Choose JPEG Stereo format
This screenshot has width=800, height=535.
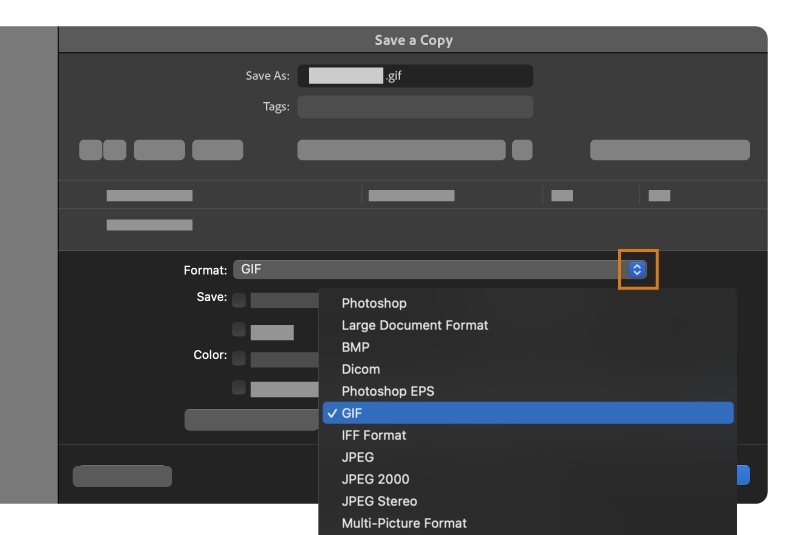click(379, 501)
